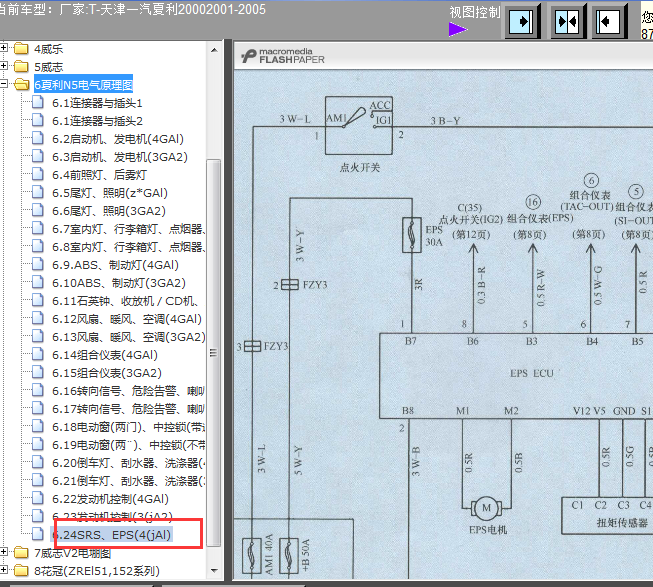This screenshot has width=653, height=587.
Task: Click the EPS ECU block label
Action: 532,373
